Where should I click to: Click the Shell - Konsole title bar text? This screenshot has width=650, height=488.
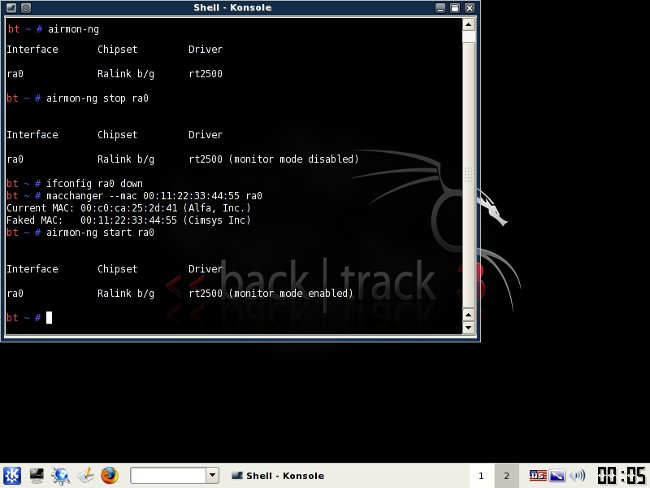(232, 8)
